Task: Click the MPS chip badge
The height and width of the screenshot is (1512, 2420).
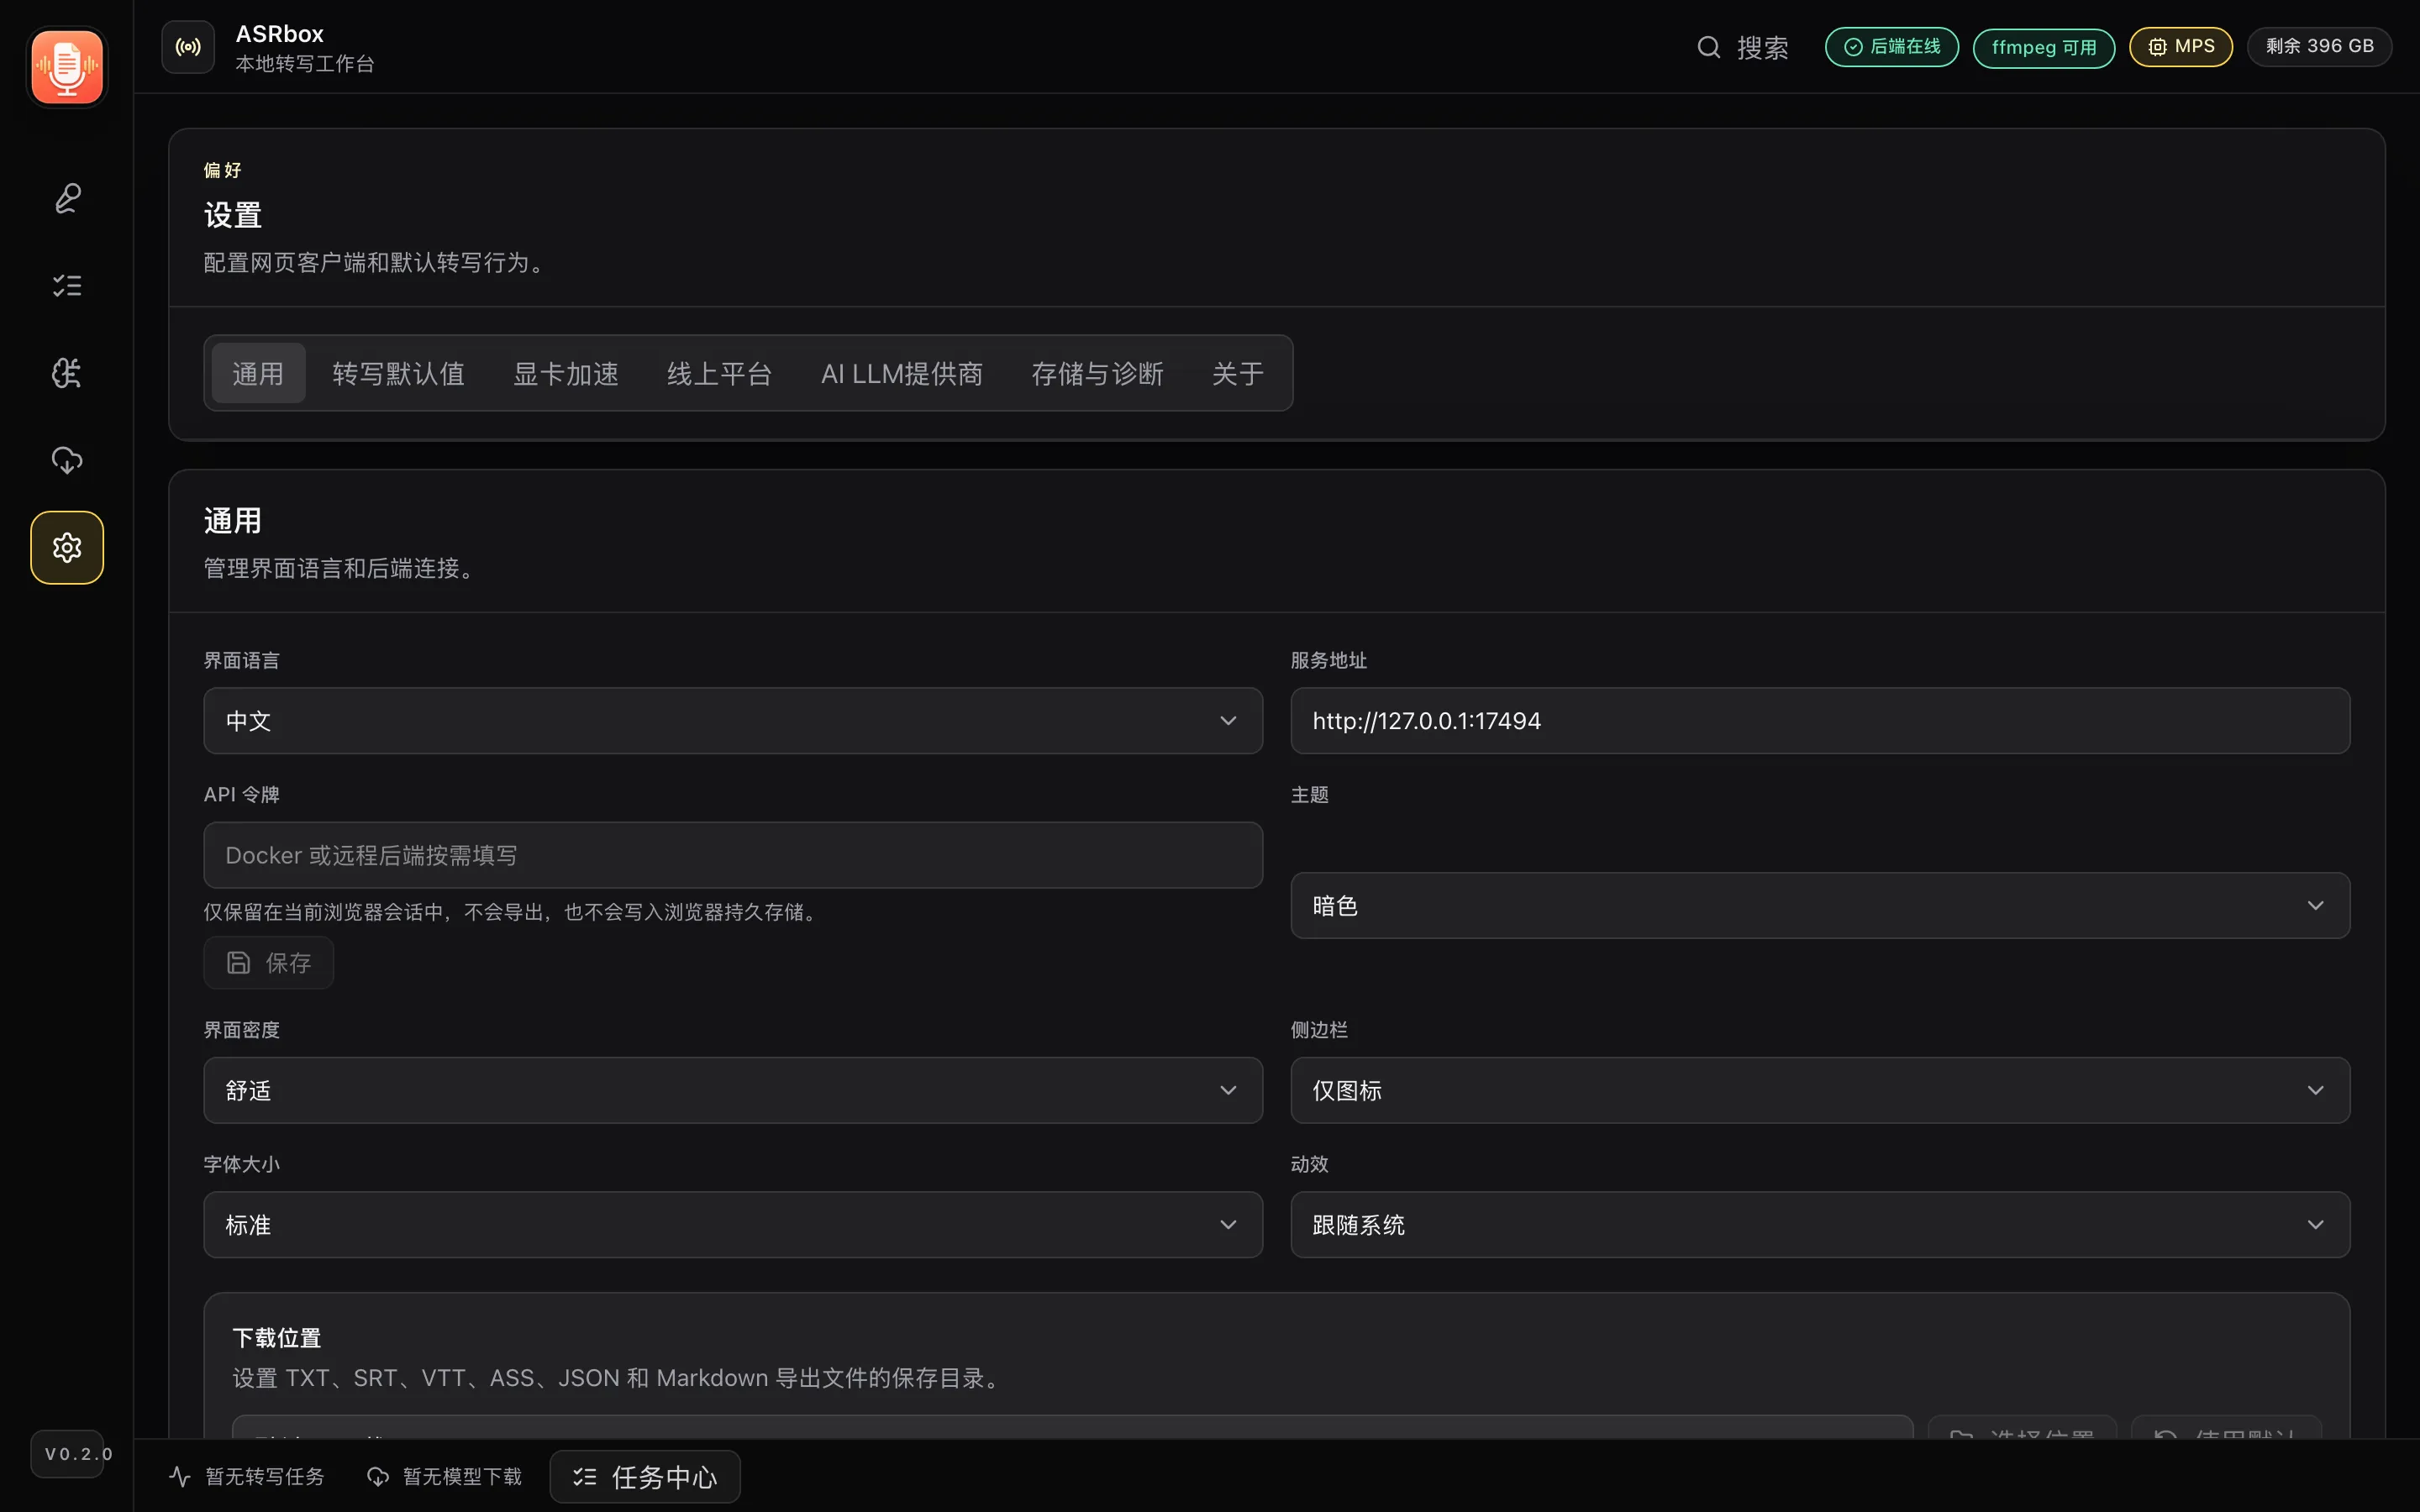Action: pos(2180,47)
